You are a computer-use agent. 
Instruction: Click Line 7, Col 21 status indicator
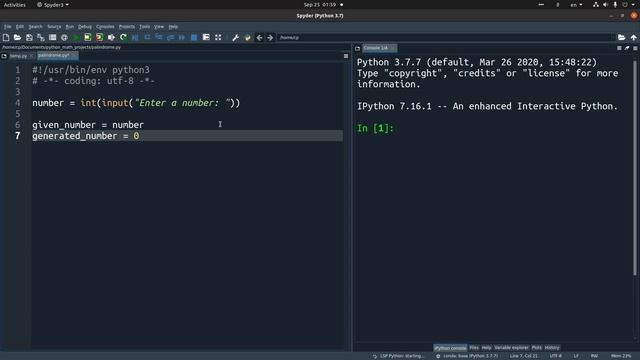click(524, 356)
